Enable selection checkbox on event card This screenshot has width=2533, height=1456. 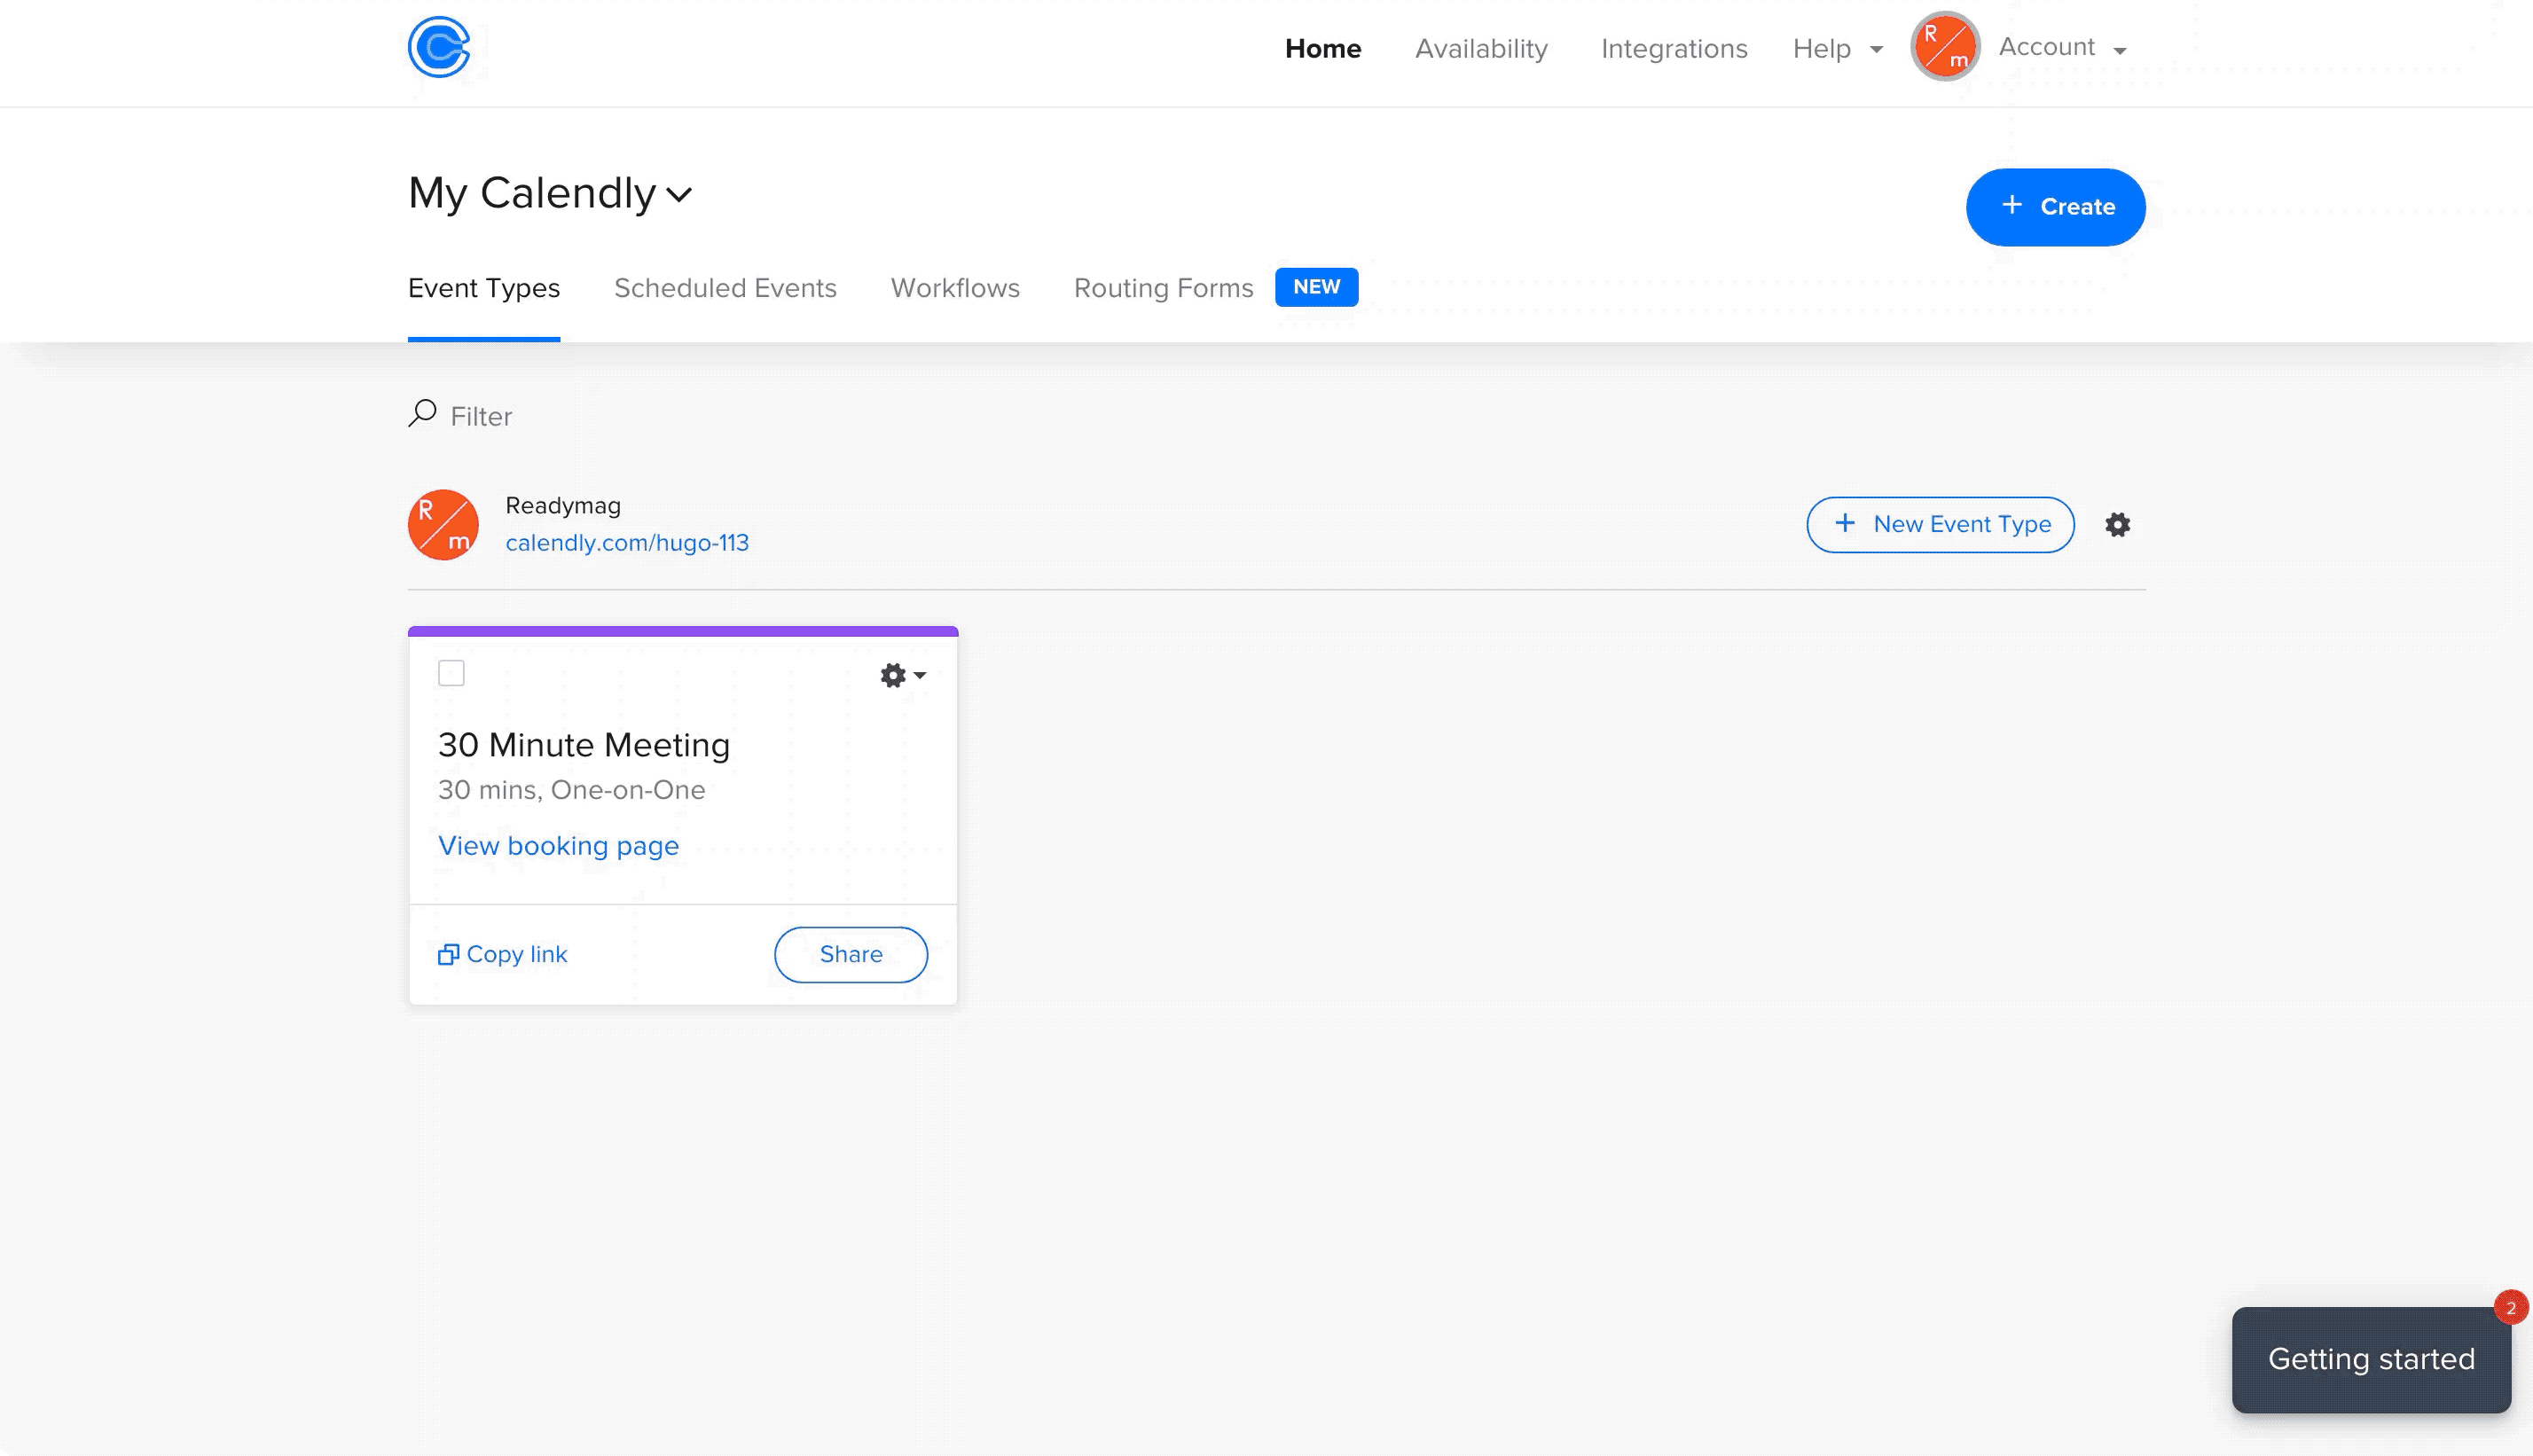point(451,673)
